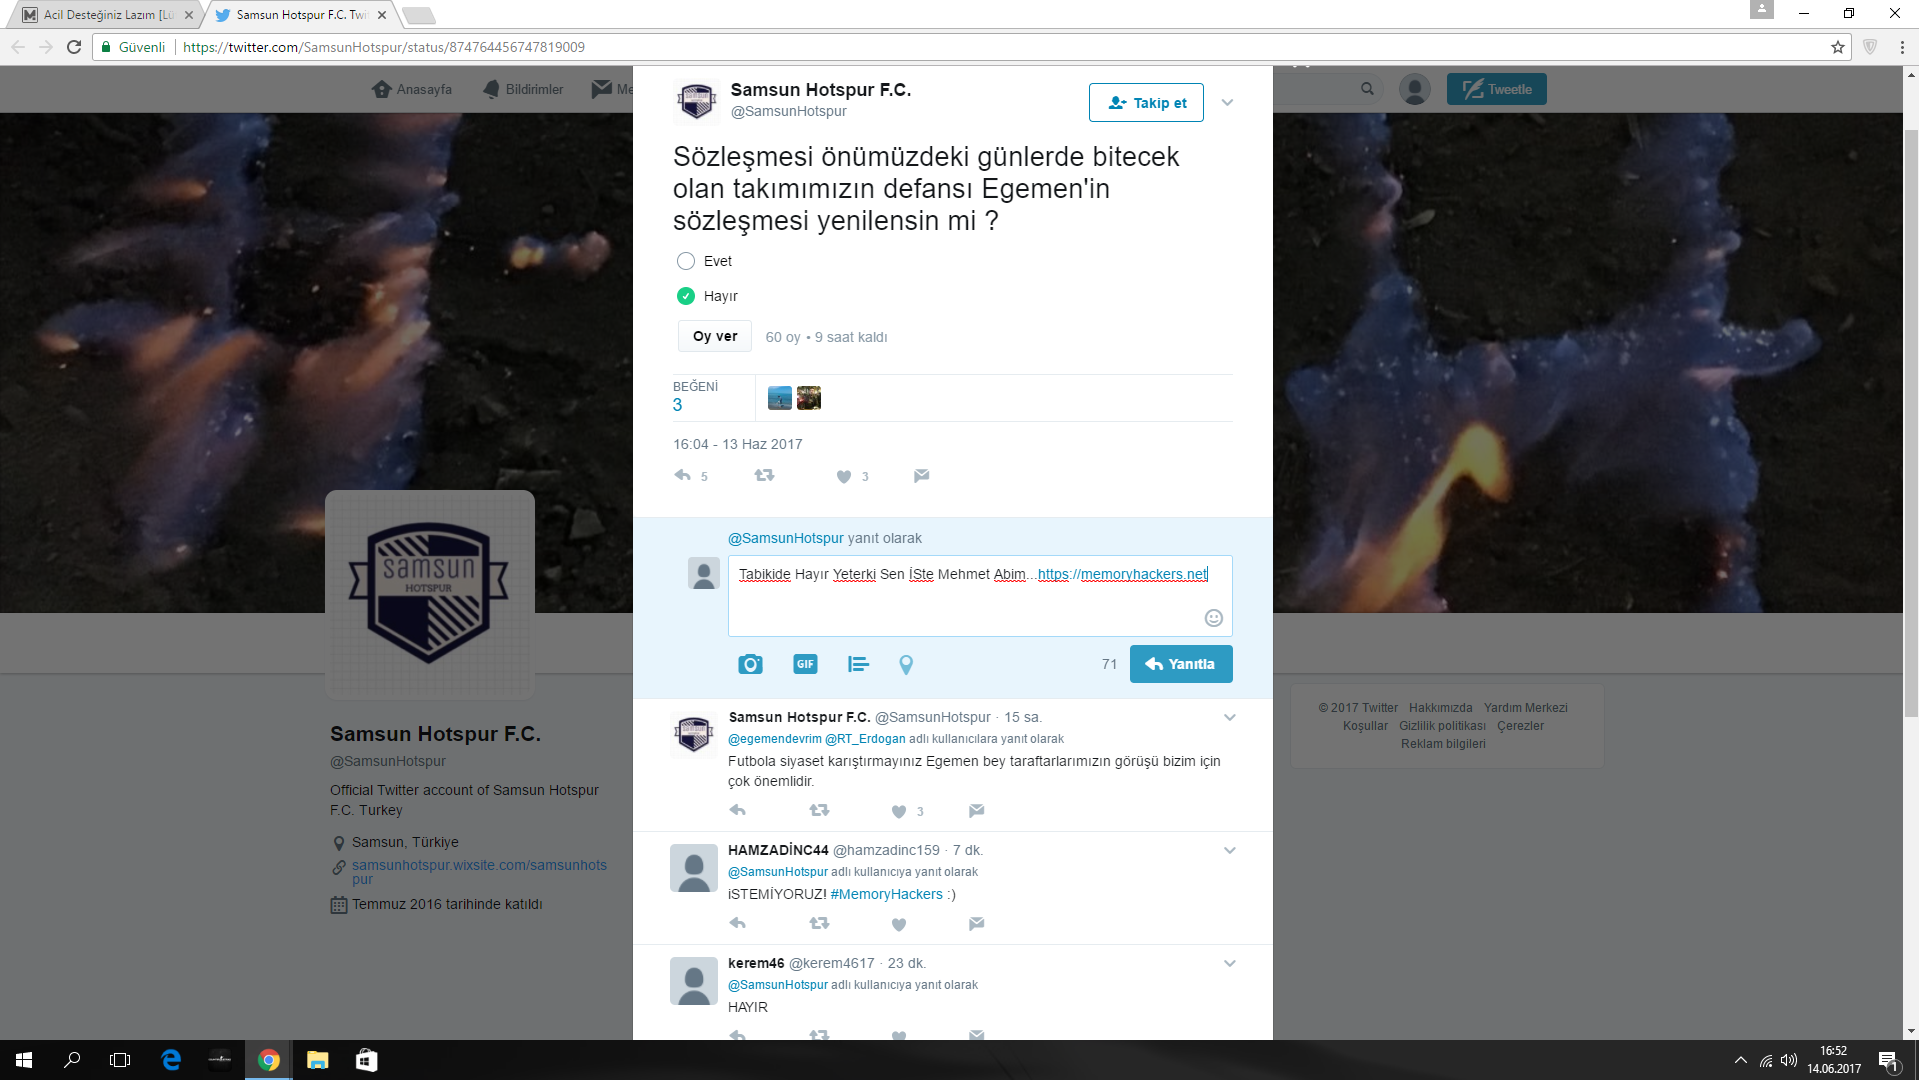The width and height of the screenshot is (1919, 1080).
Task: Select the Evet poll option
Action: 686,261
